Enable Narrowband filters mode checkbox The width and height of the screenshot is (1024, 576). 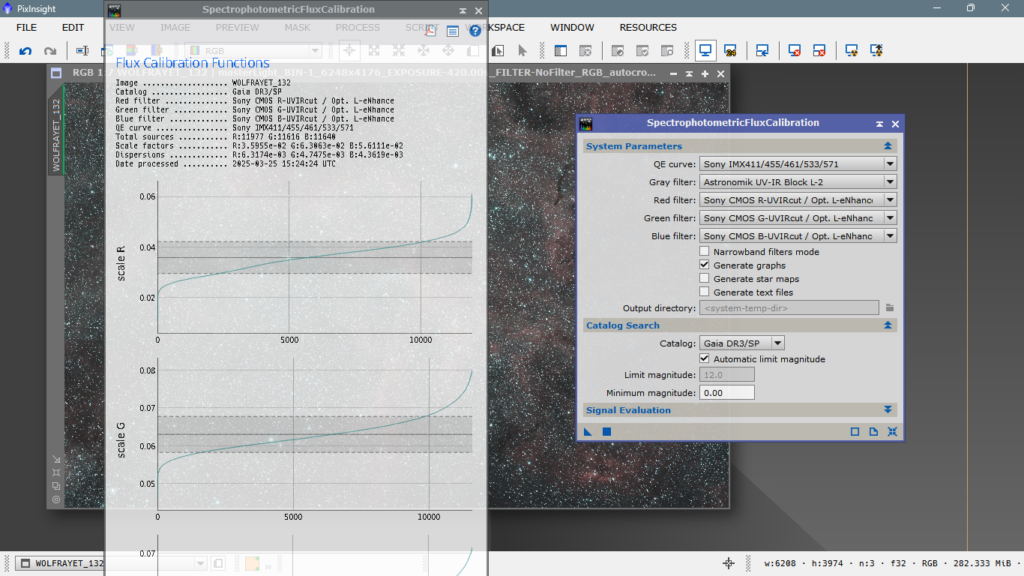click(x=704, y=251)
